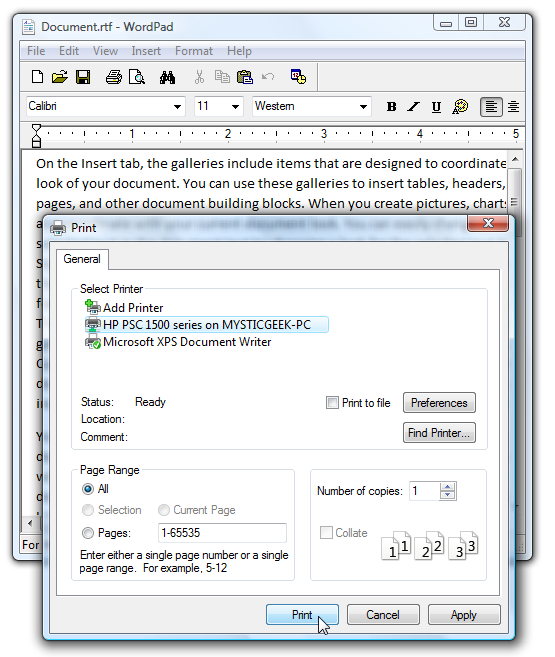Select the All page range option

click(x=88, y=489)
